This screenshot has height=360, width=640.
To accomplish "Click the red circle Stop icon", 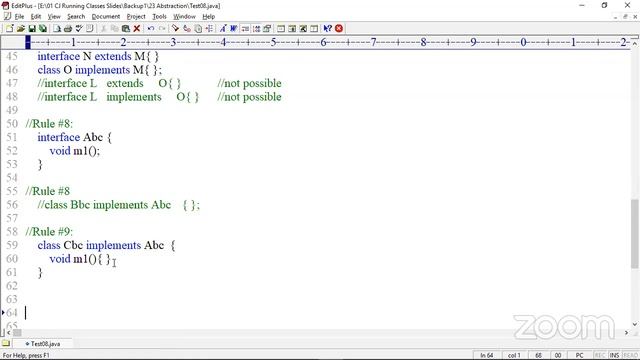I will [339, 28].
